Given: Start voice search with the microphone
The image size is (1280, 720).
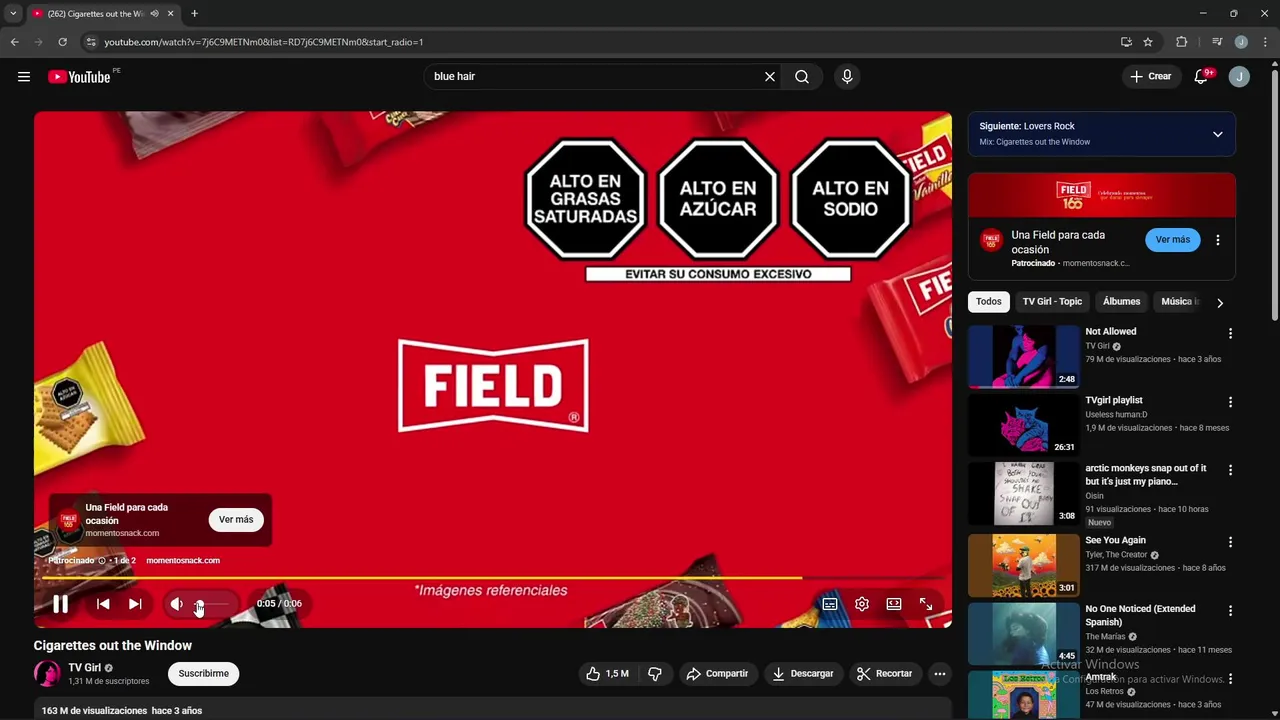Looking at the screenshot, I should [847, 77].
